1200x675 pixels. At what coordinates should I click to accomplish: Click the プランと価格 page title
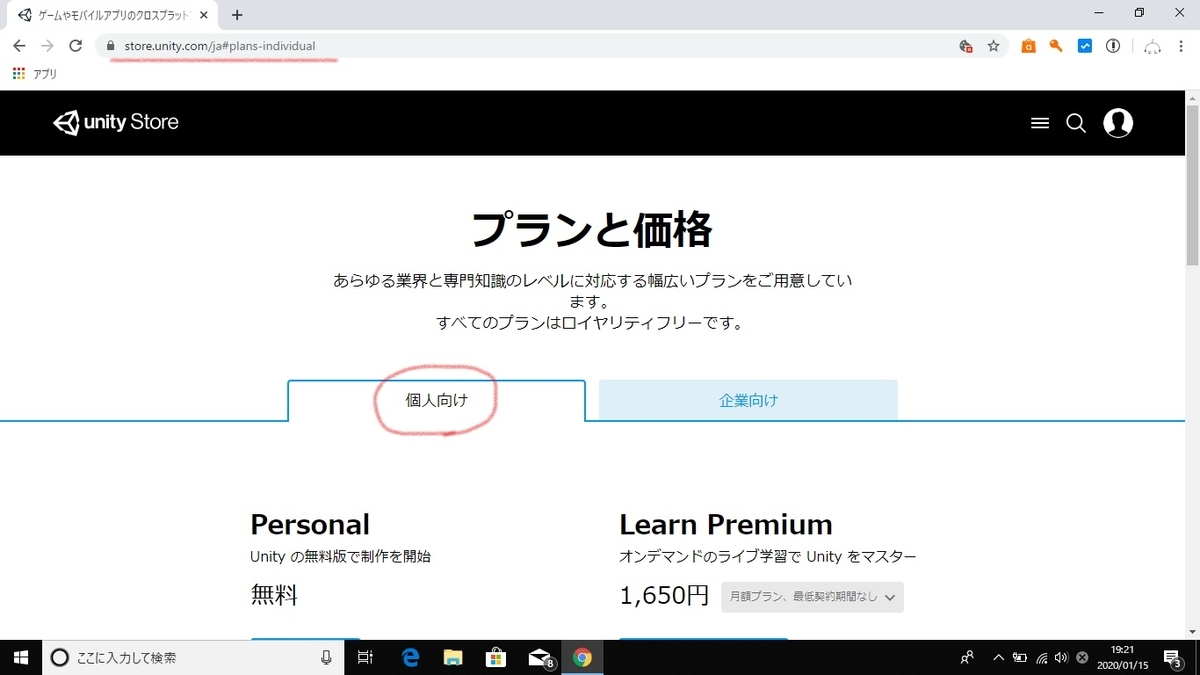(592, 230)
